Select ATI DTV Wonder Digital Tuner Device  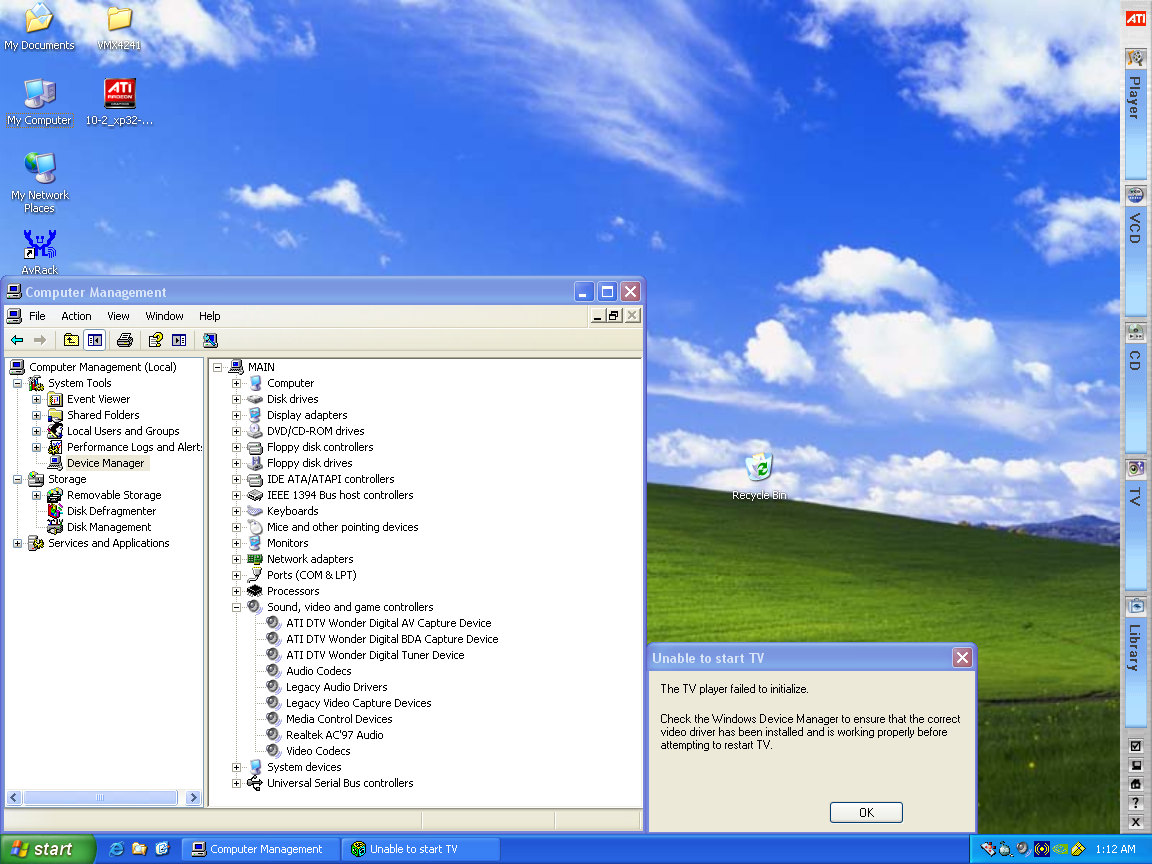tap(375, 655)
